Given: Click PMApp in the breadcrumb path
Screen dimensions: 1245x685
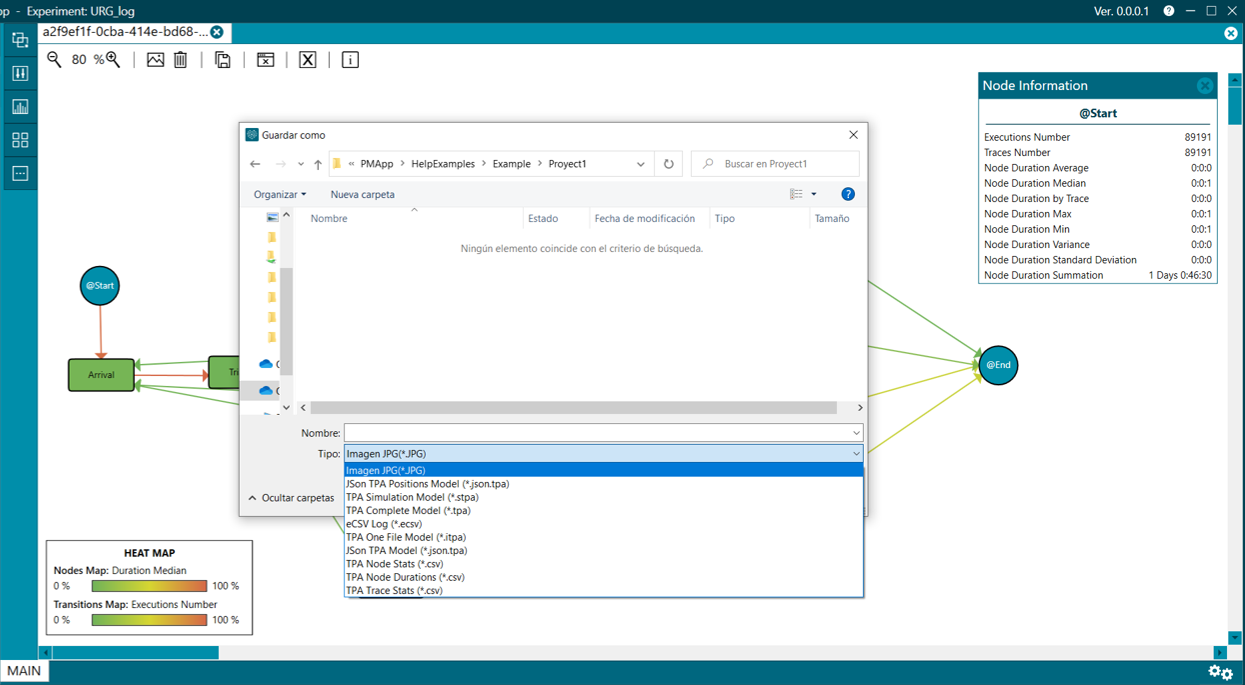Looking at the screenshot, I should pos(377,164).
